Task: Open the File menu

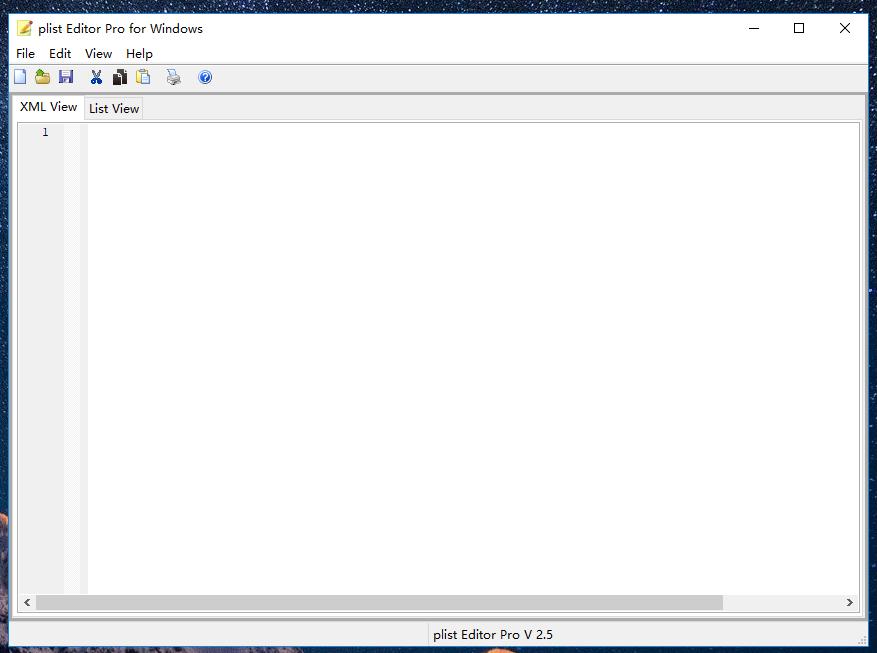Action: [x=25, y=53]
